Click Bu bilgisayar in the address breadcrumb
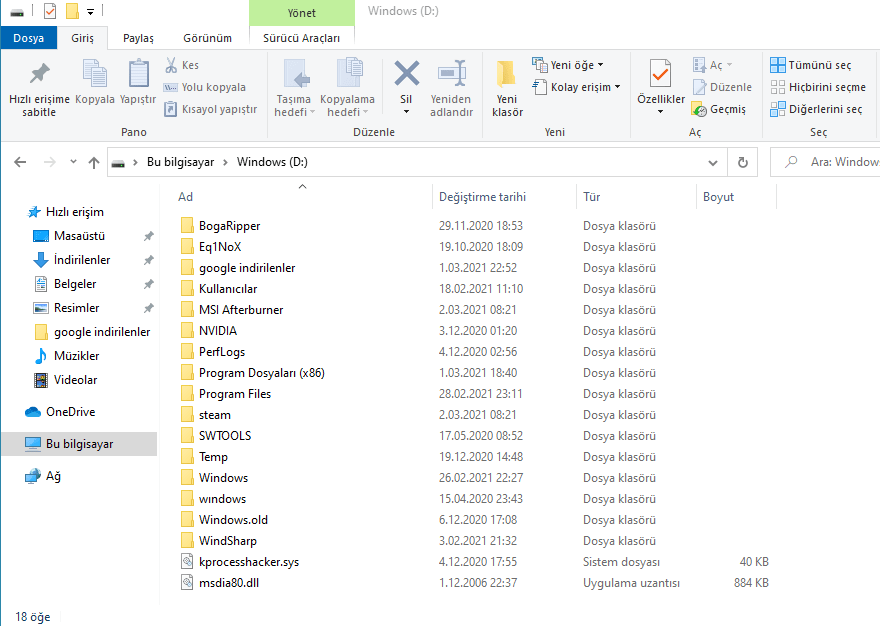The width and height of the screenshot is (880, 626). [x=180, y=162]
